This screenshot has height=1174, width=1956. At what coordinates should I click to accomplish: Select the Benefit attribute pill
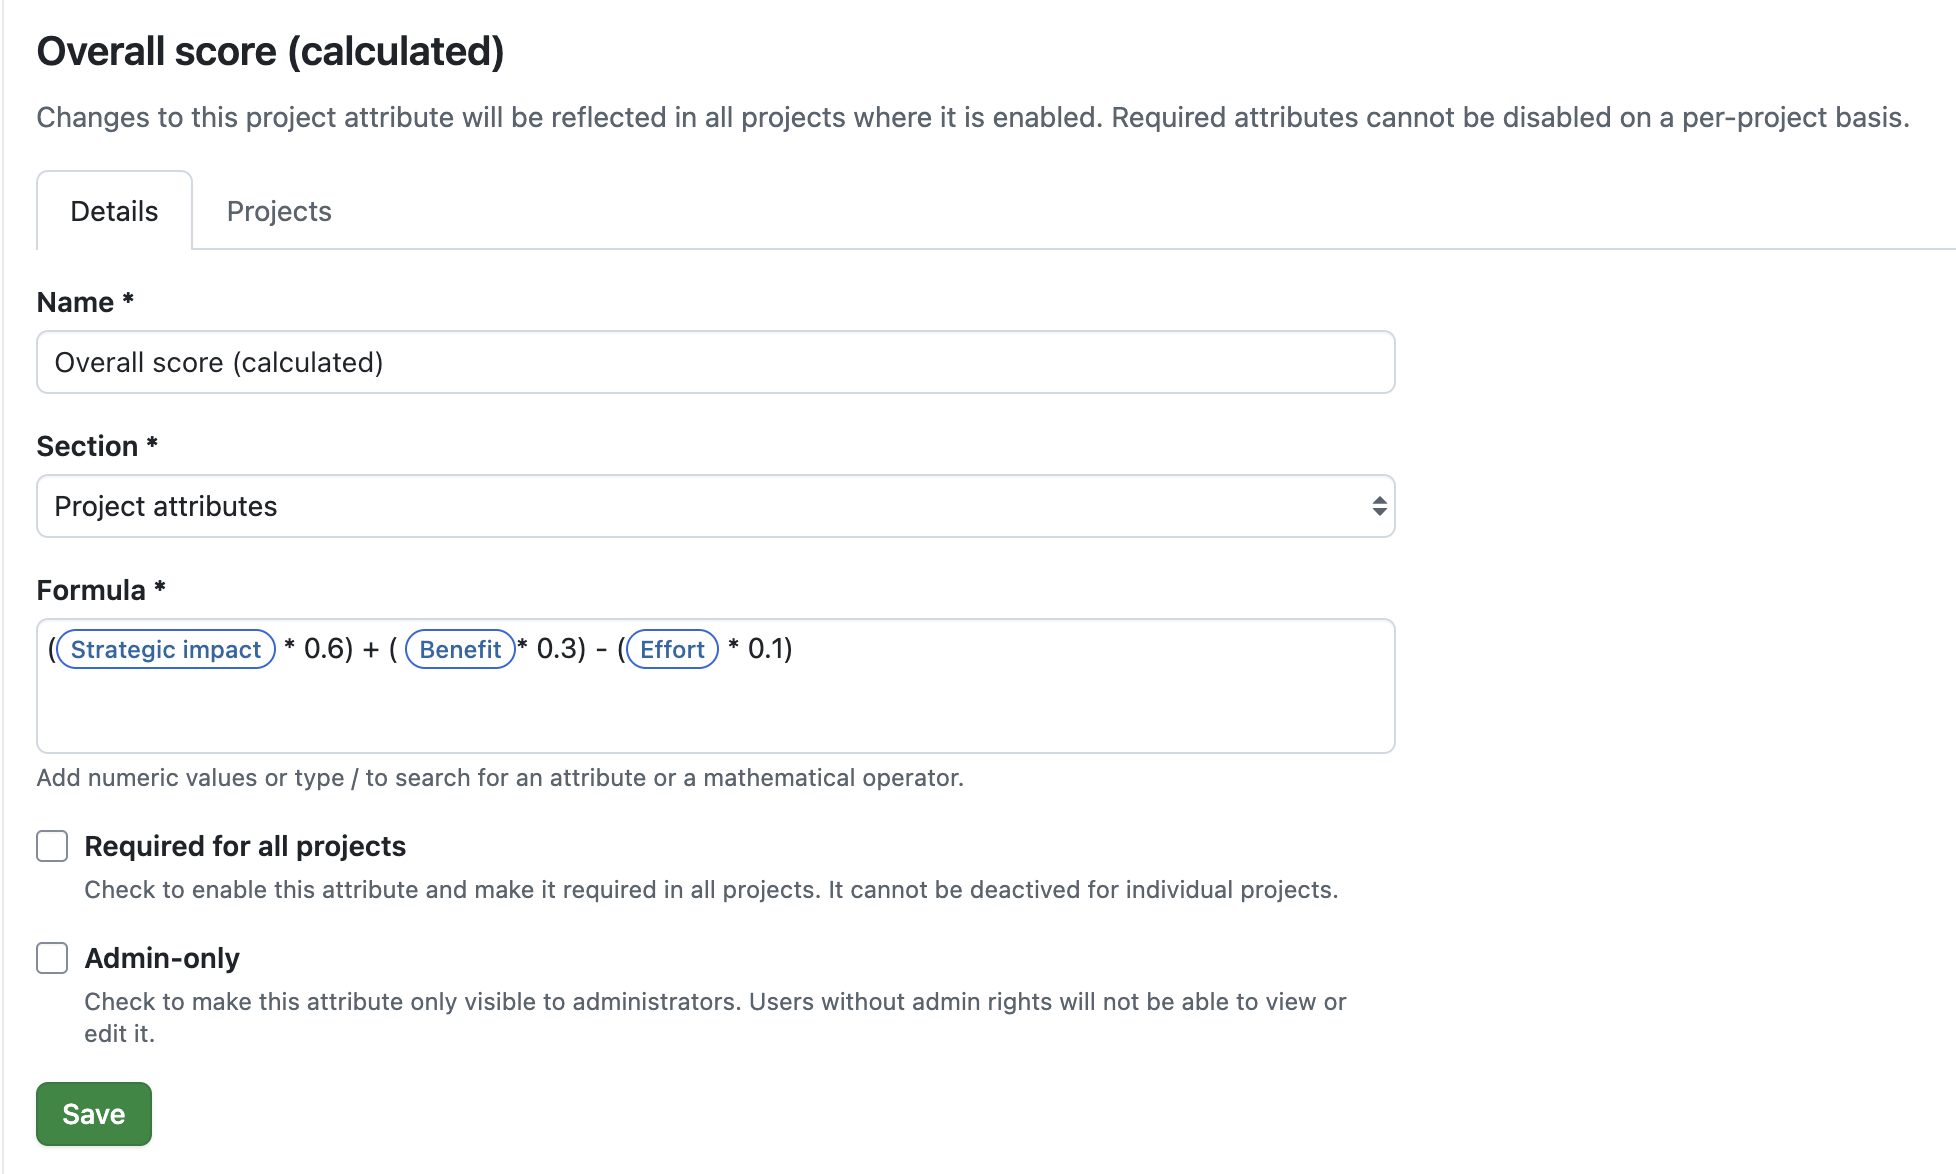tap(460, 649)
